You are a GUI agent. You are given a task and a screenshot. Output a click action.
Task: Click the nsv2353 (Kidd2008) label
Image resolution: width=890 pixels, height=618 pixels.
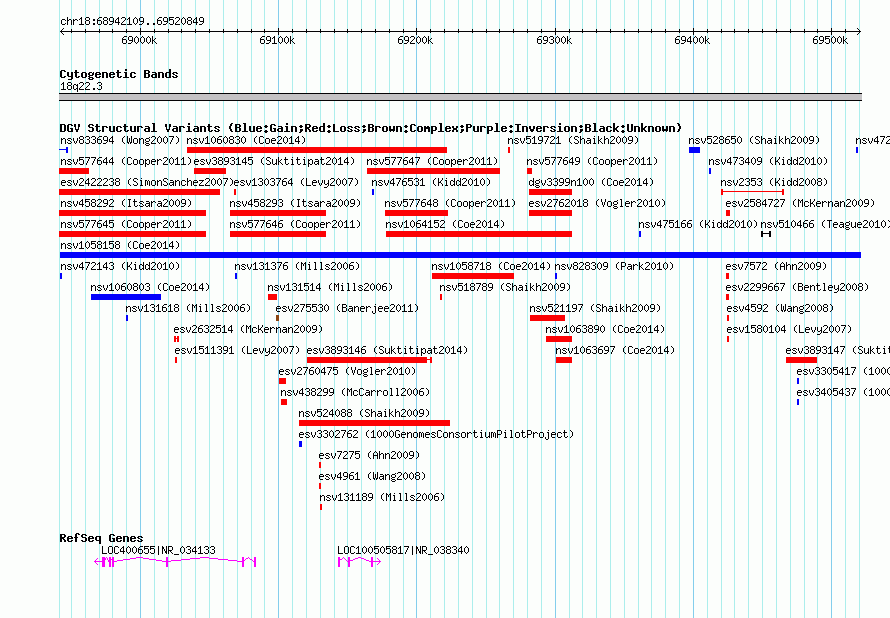774,182
